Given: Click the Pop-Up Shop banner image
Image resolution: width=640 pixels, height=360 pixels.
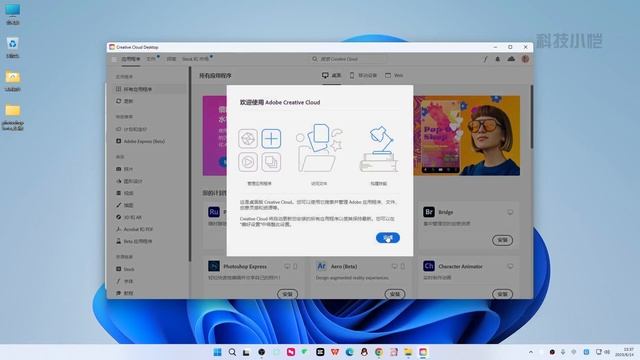Looking at the screenshot, I should (x=467, y=136).
